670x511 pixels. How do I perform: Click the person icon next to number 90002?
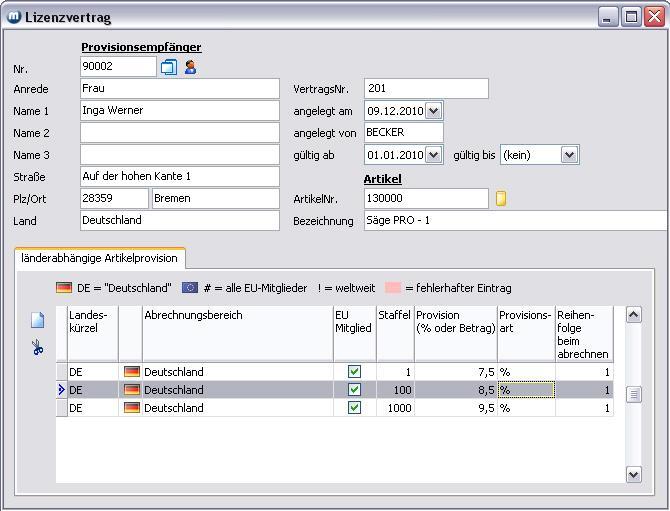(x=190, y=67)
